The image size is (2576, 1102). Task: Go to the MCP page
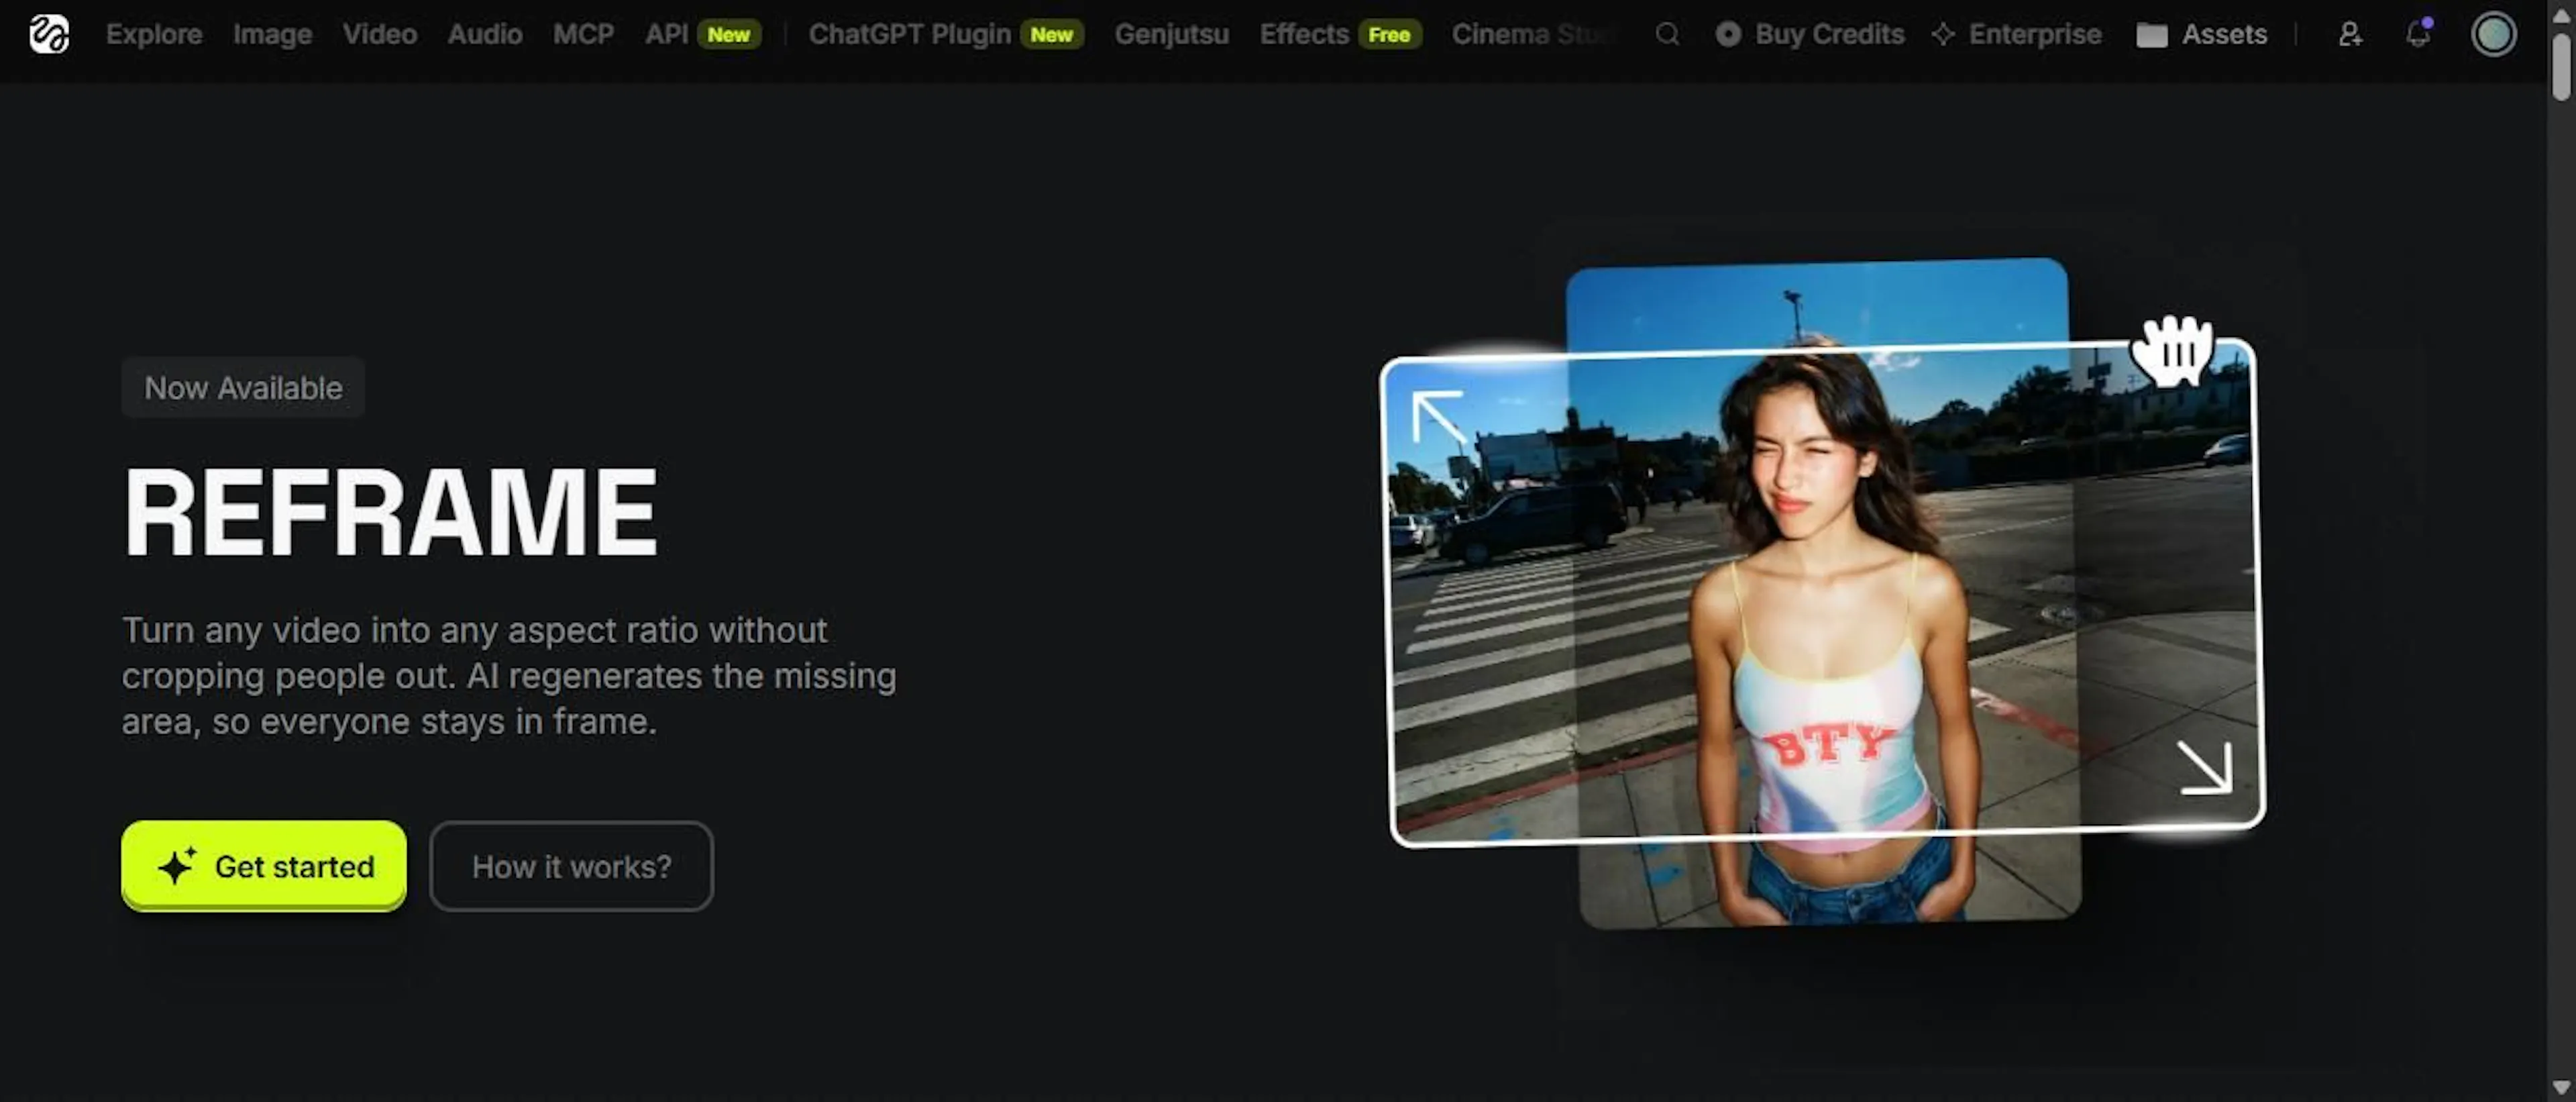(583, 34)
